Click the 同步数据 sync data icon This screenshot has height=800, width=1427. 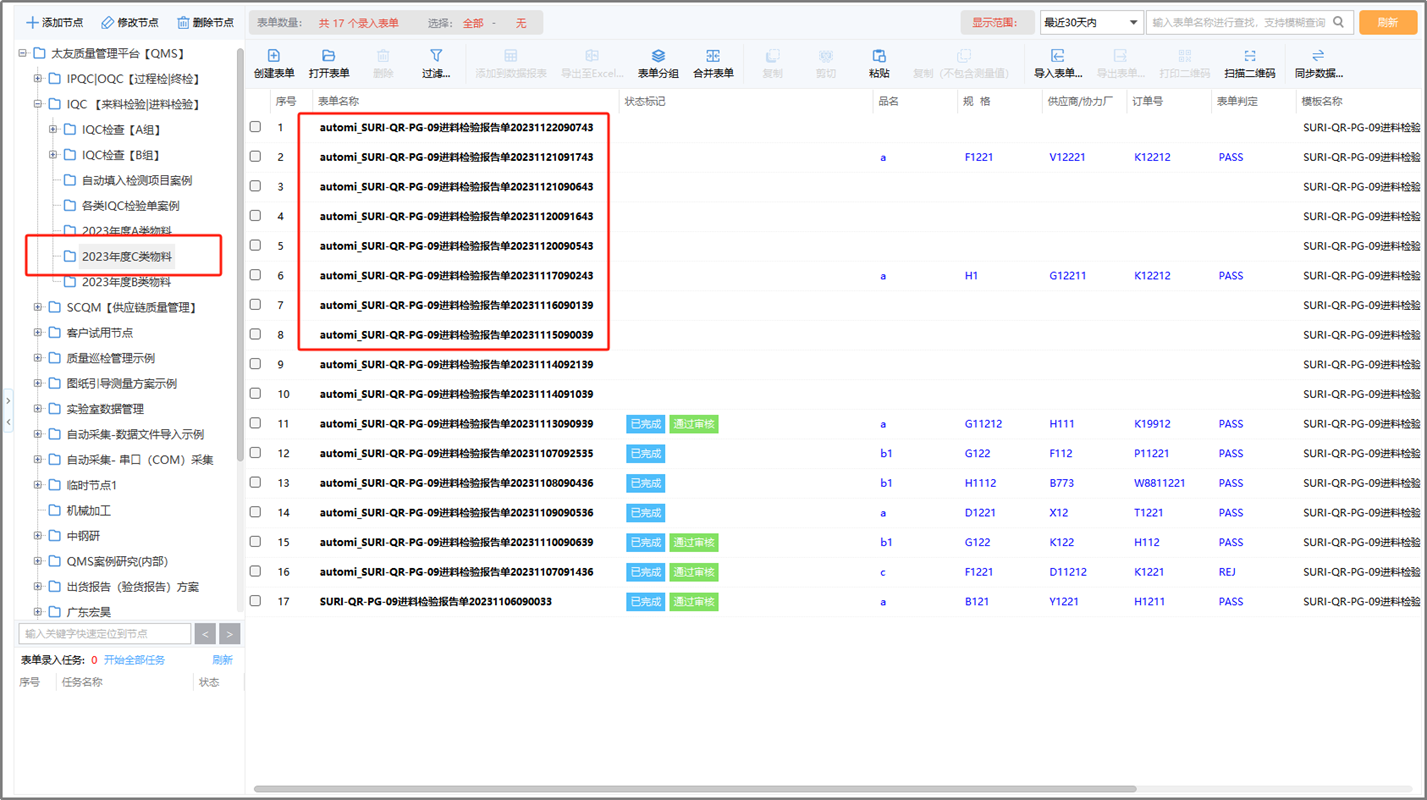[1317, 57]
